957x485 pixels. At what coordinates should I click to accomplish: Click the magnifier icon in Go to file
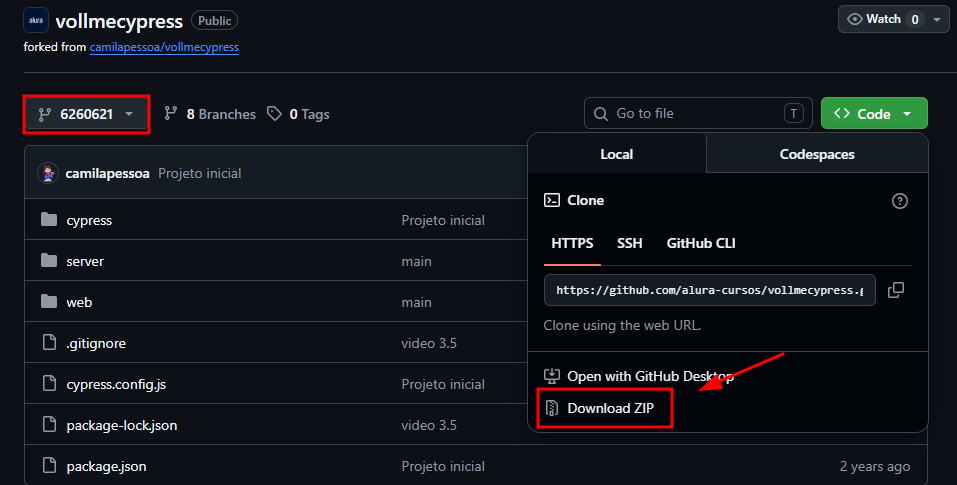601,114
